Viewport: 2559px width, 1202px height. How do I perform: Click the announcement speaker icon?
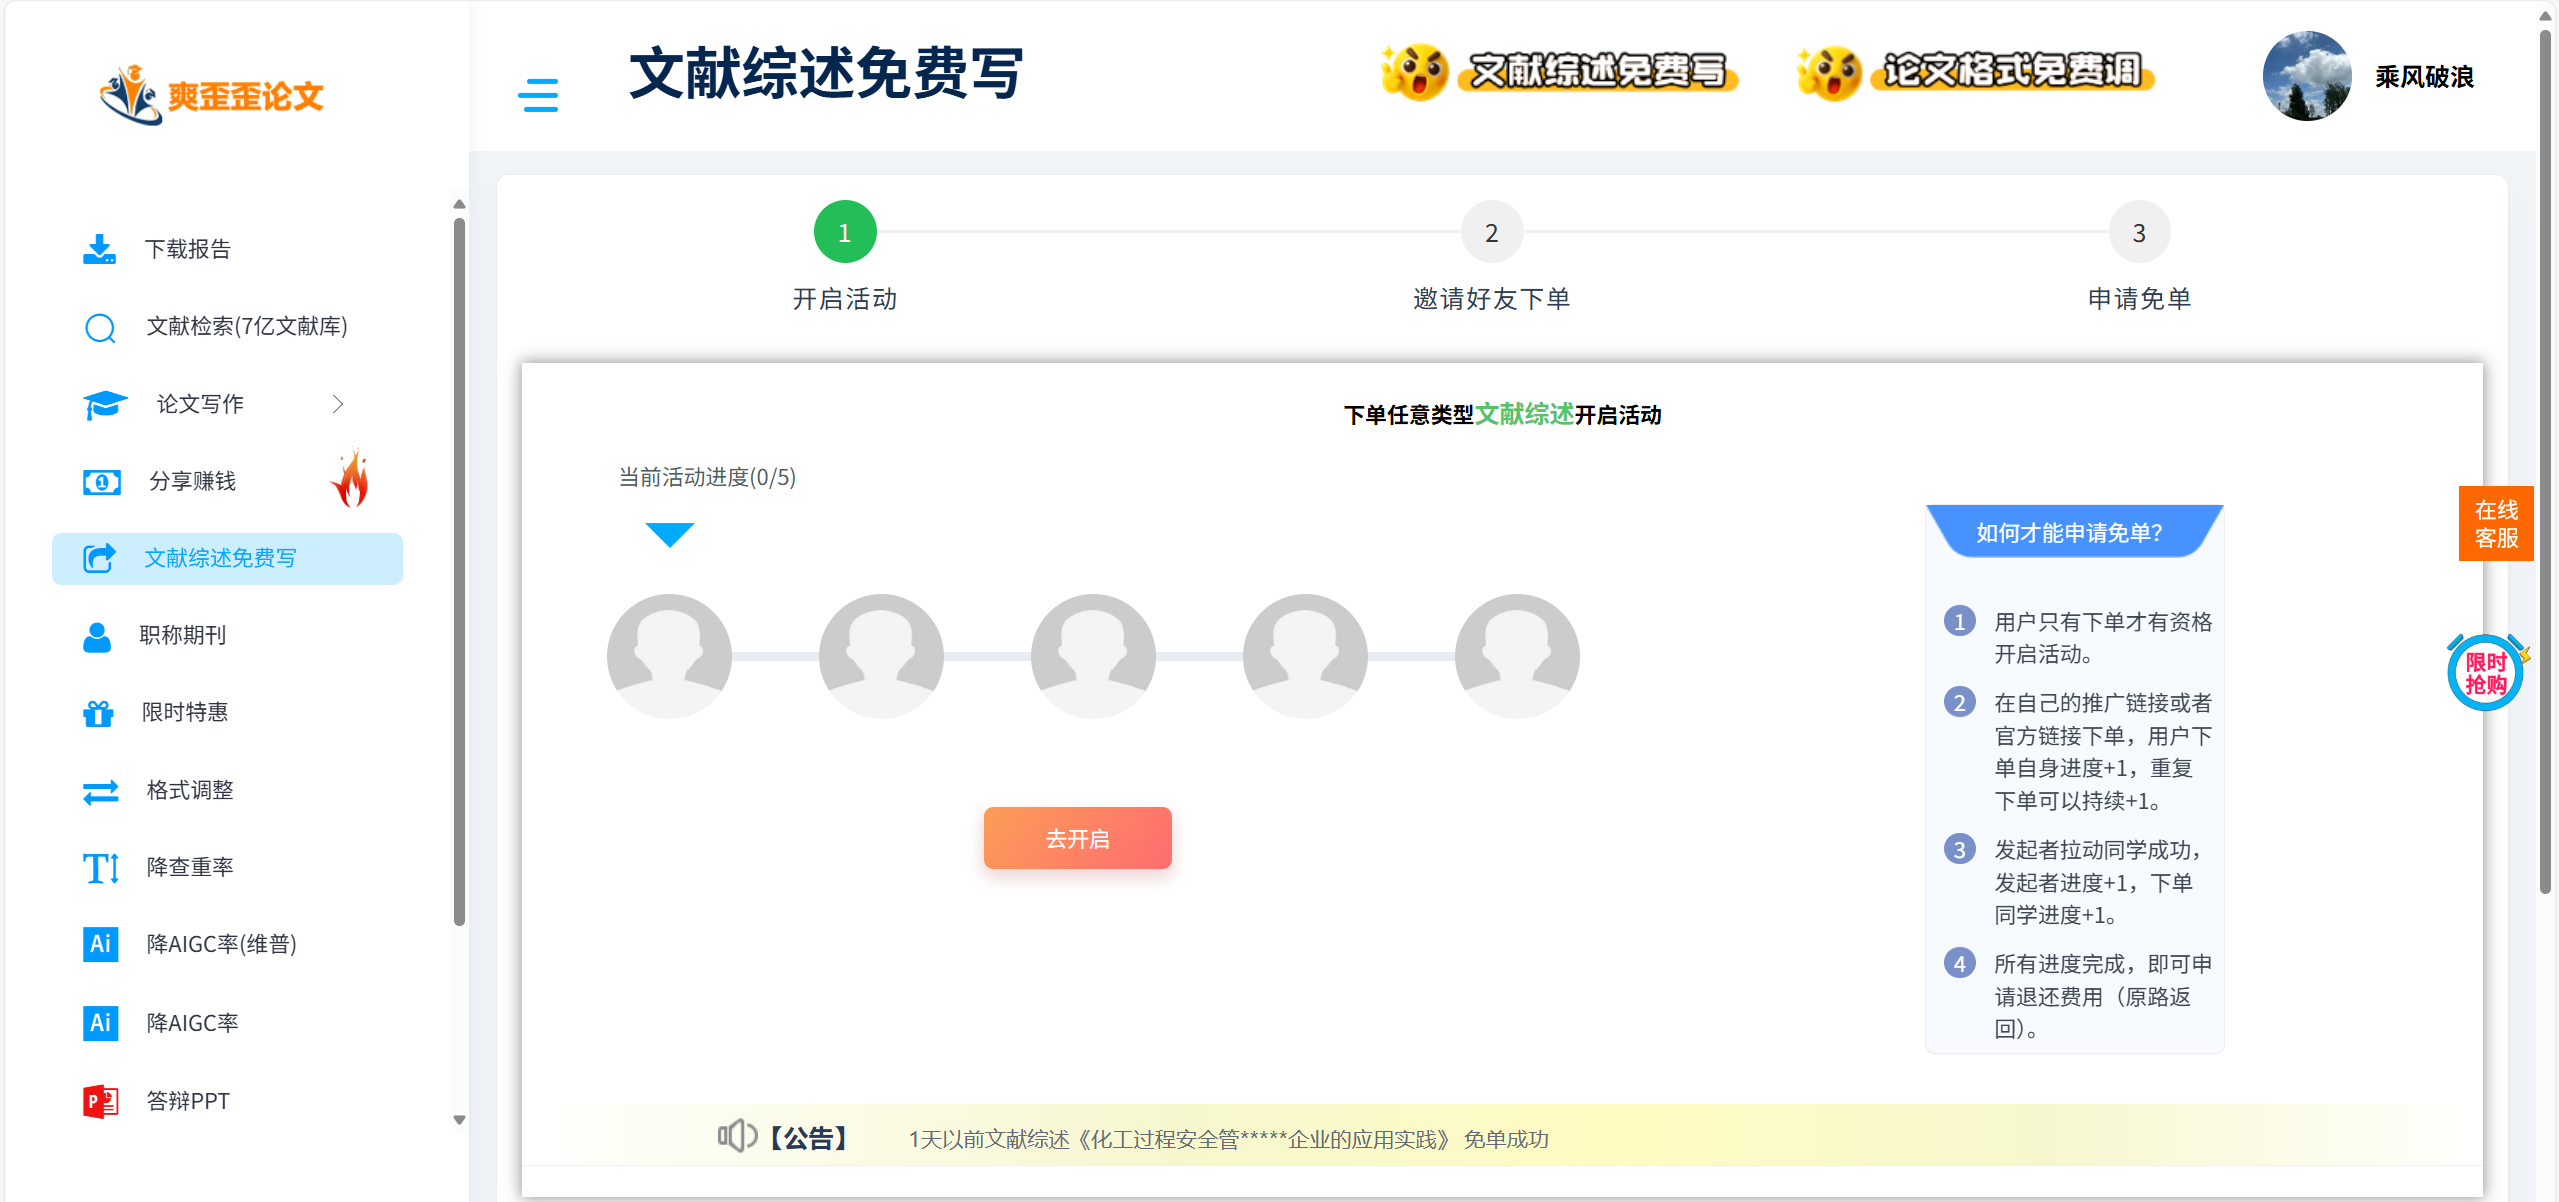pos(737,1136)
